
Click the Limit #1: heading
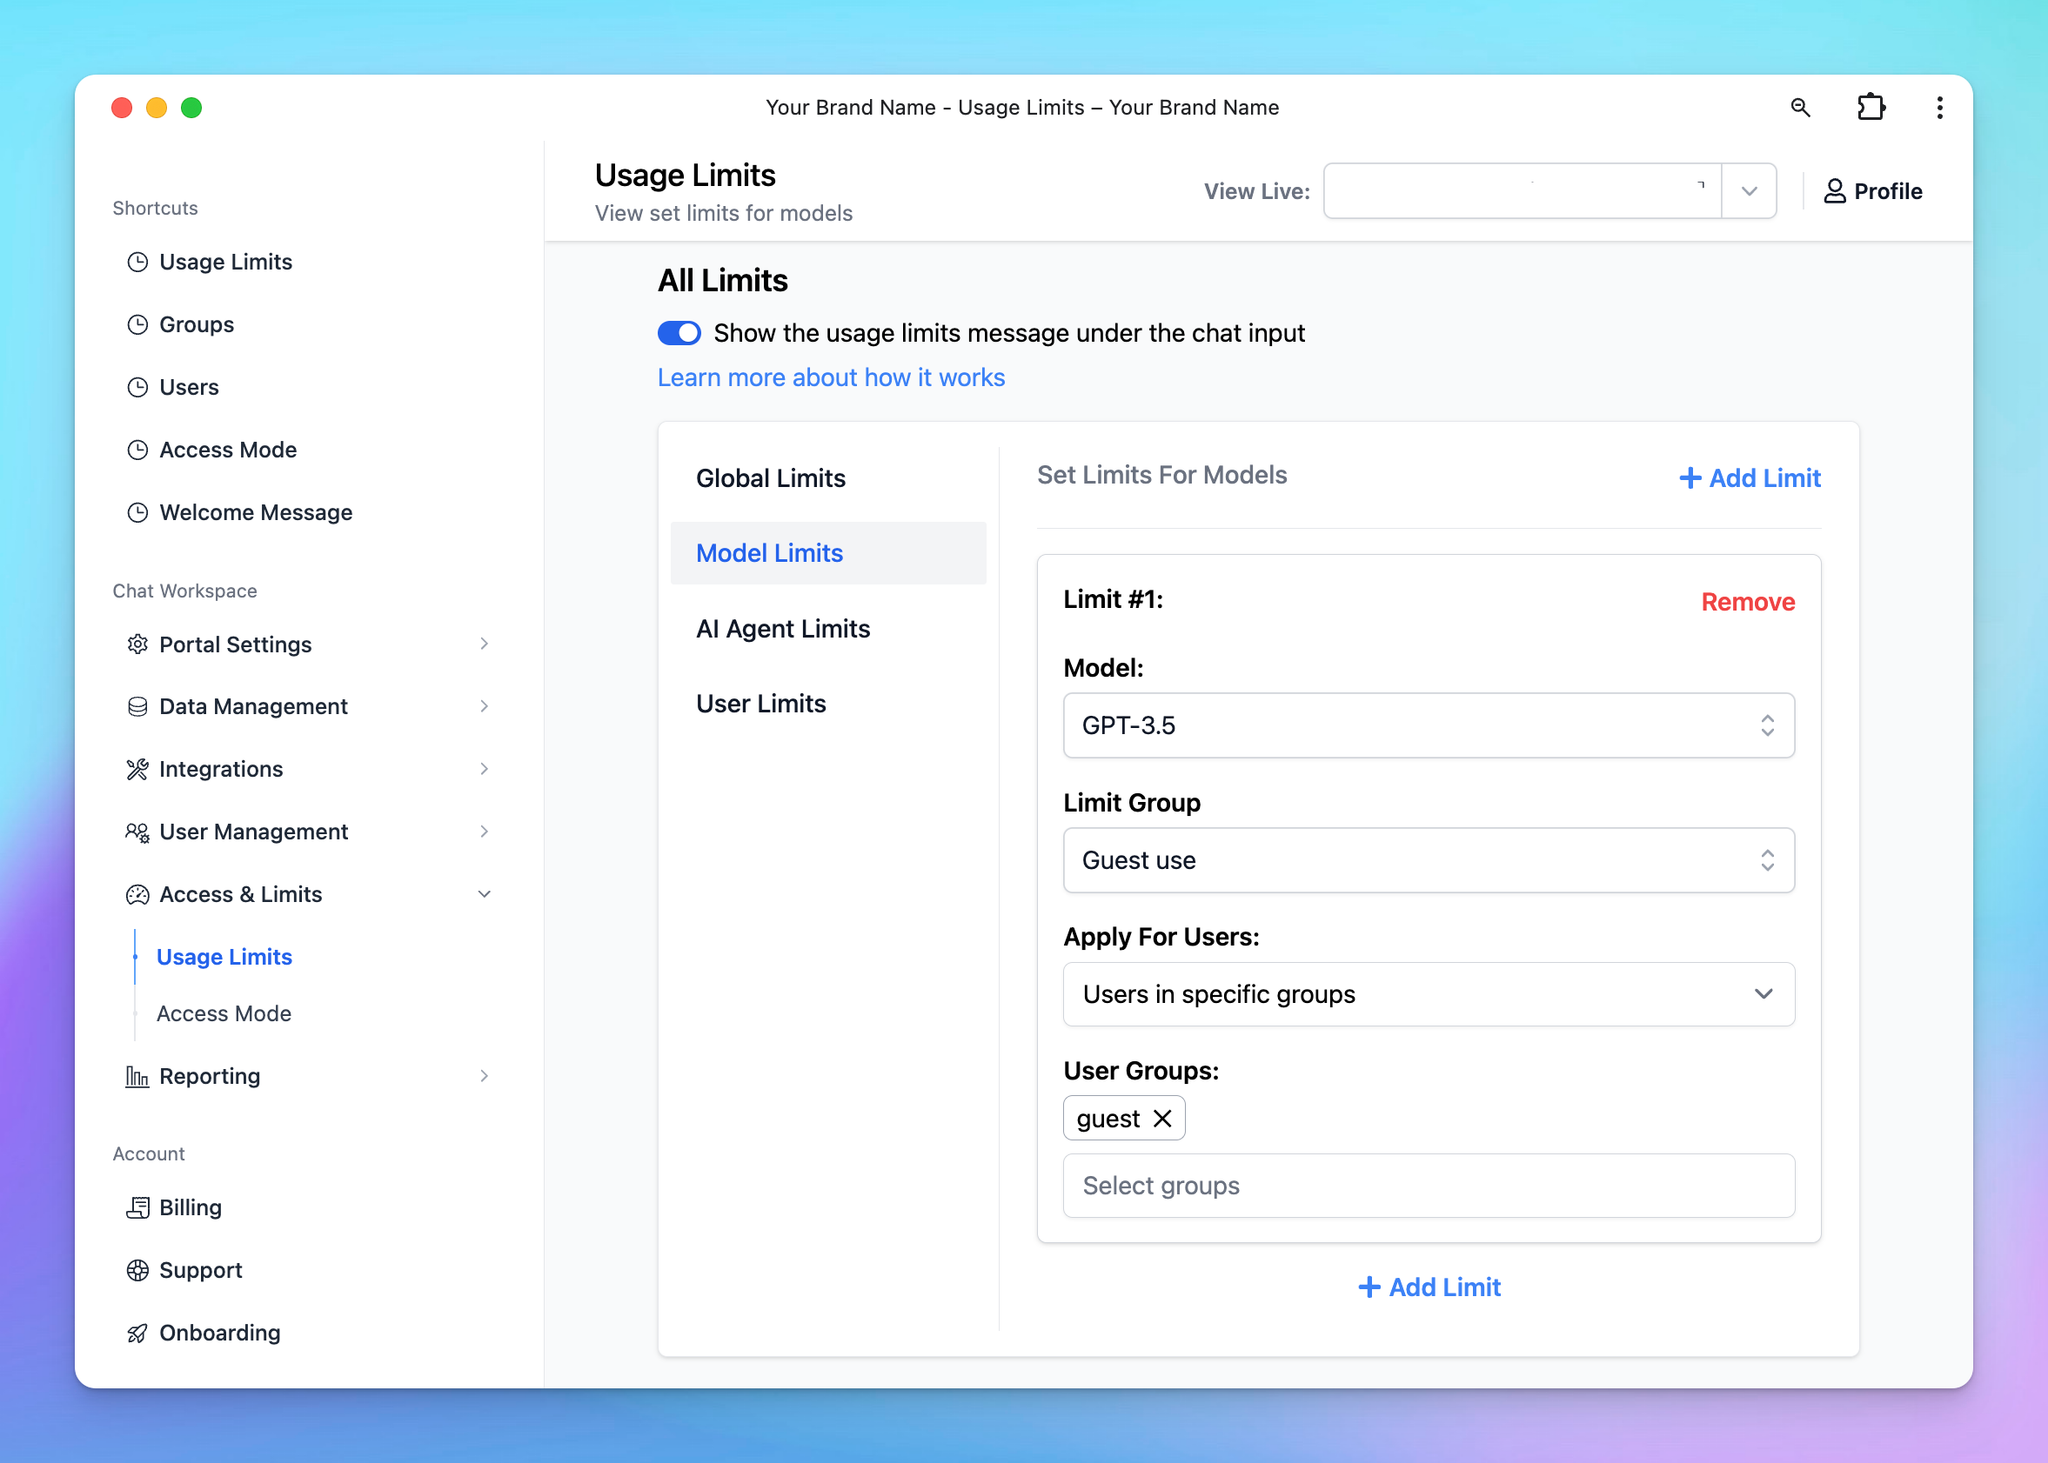click(x=1113, y=599)
